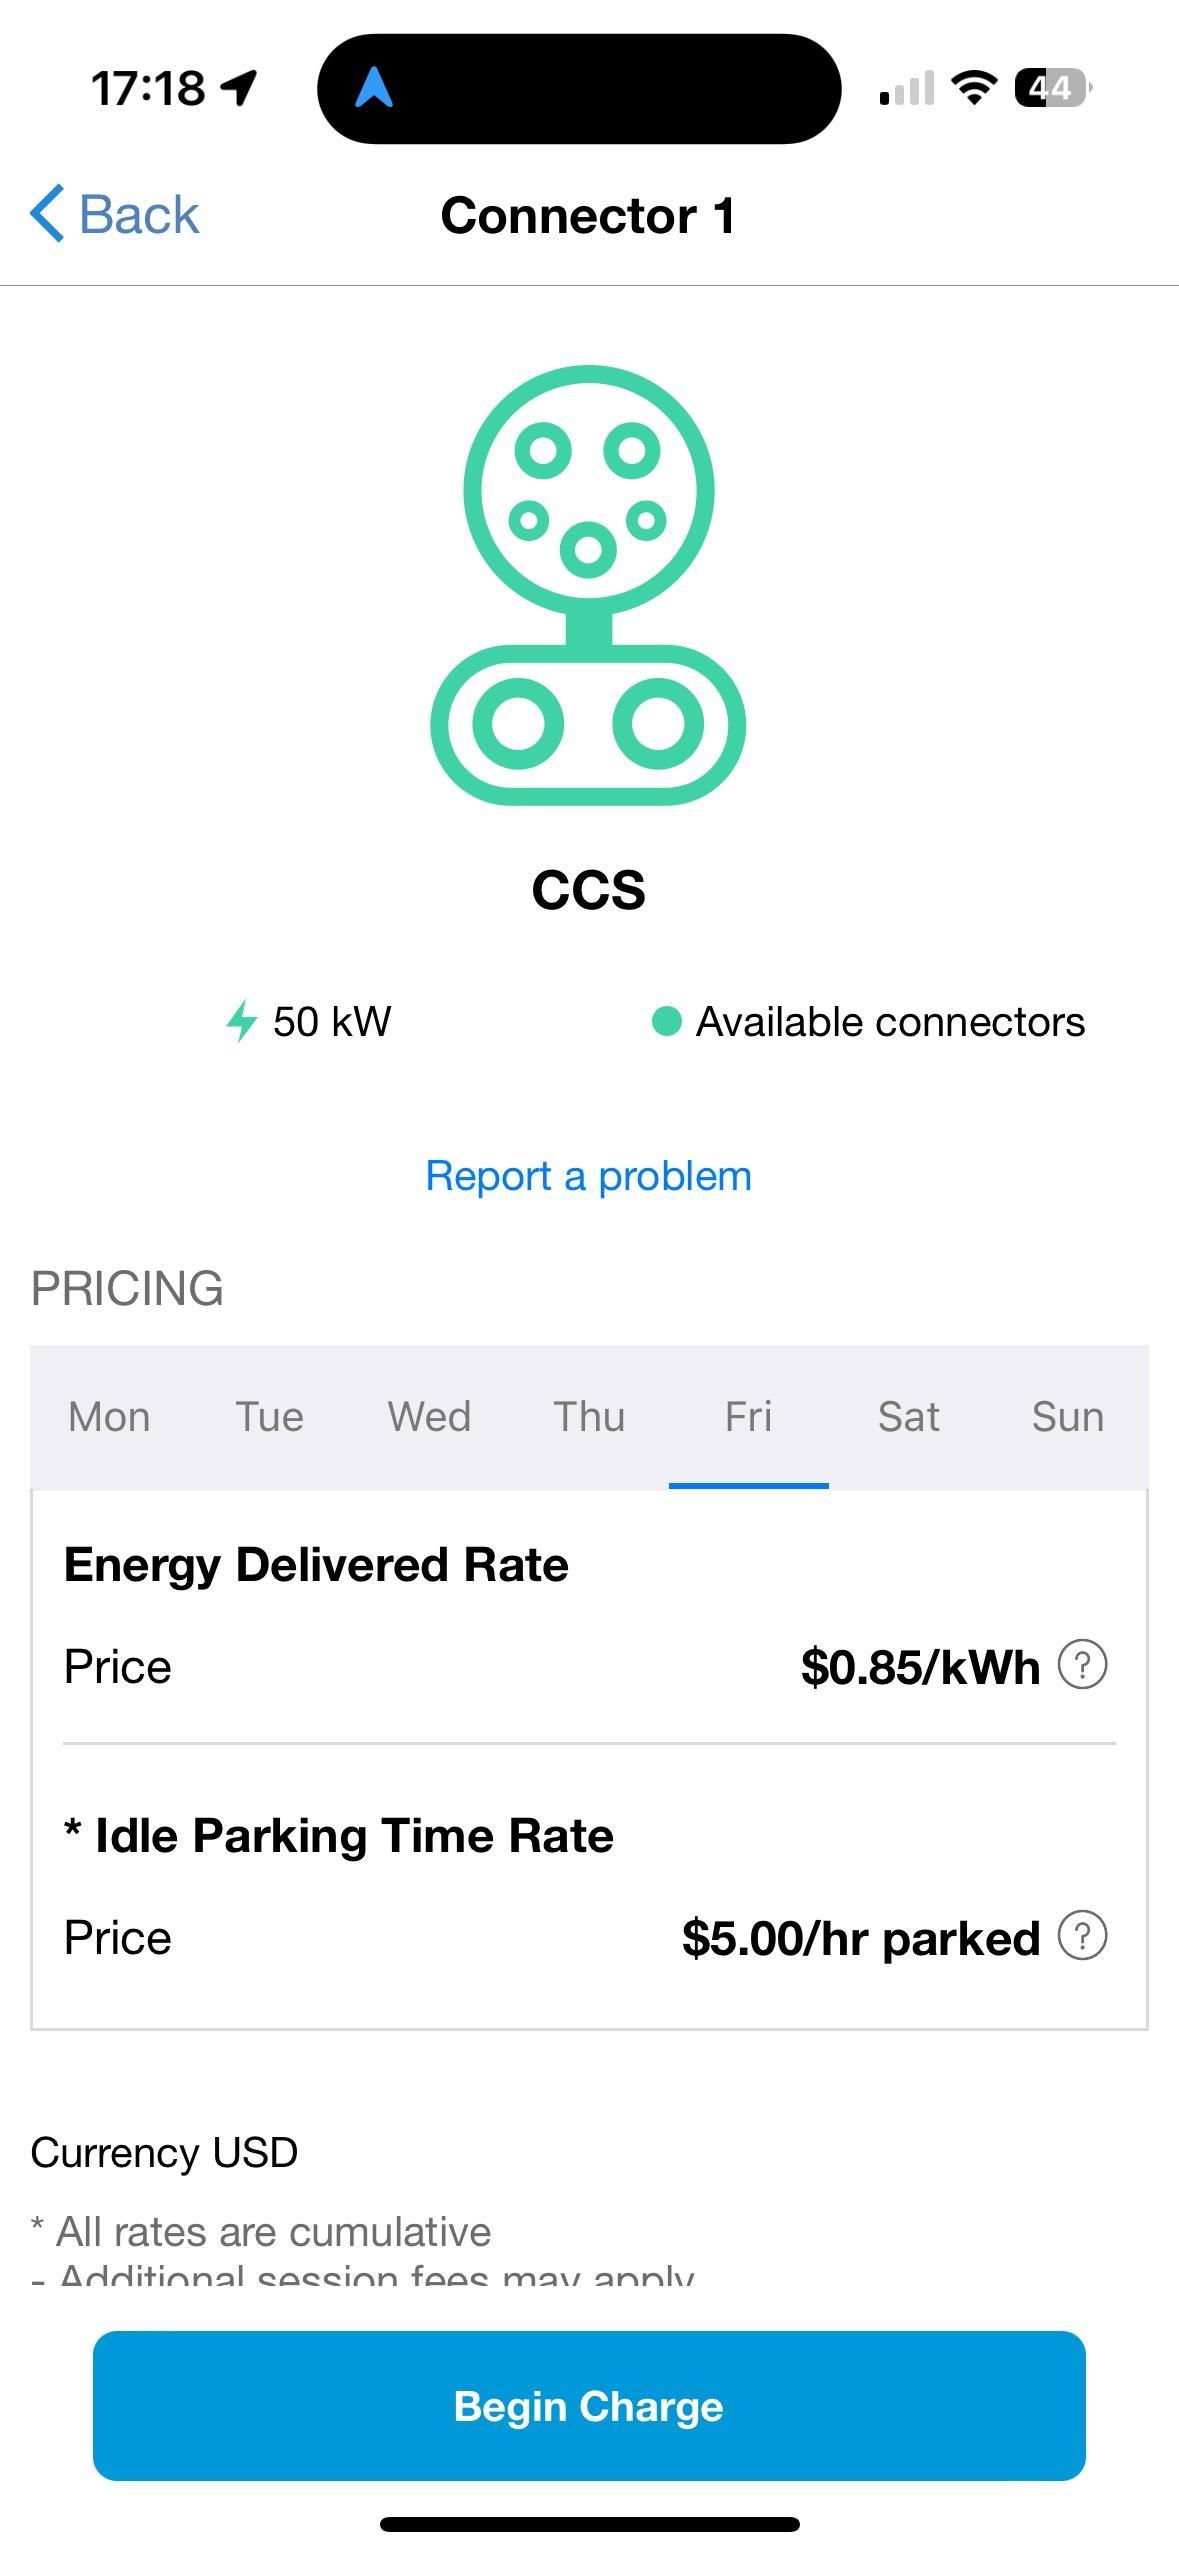Tap the Wi-Fi status icon
Viewport: 1179px width, 2556px height.
(974, 88)
